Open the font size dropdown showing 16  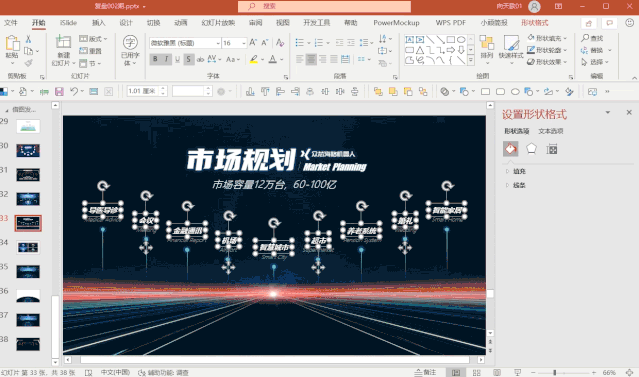tap(244, 43)
